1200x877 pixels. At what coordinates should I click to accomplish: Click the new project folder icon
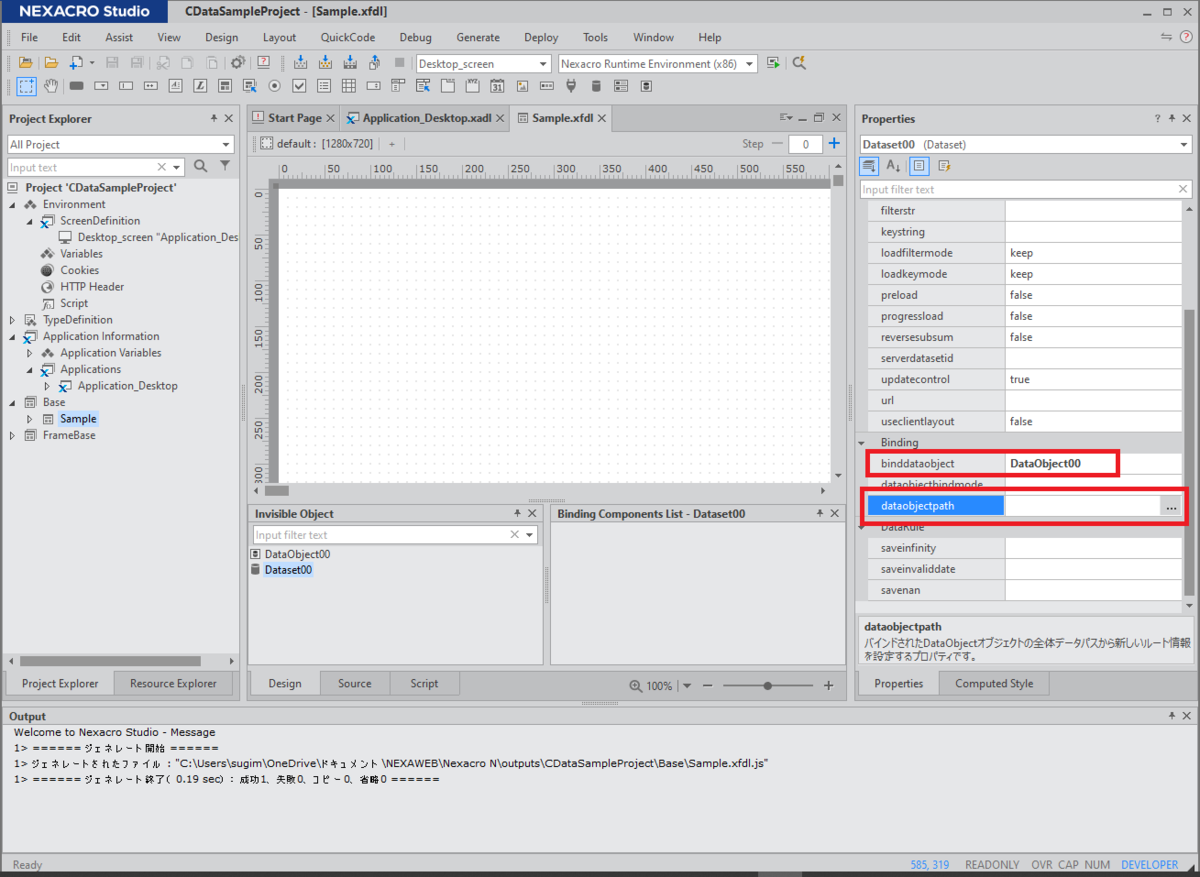pos(26,63)
